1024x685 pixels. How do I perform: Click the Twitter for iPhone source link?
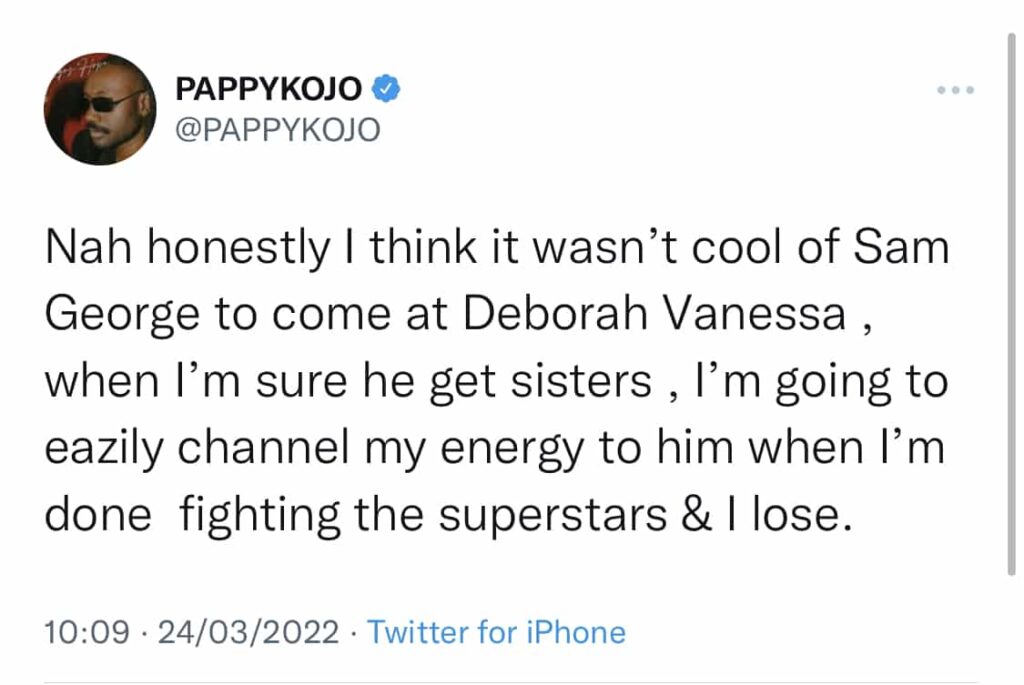click(496, 632)
